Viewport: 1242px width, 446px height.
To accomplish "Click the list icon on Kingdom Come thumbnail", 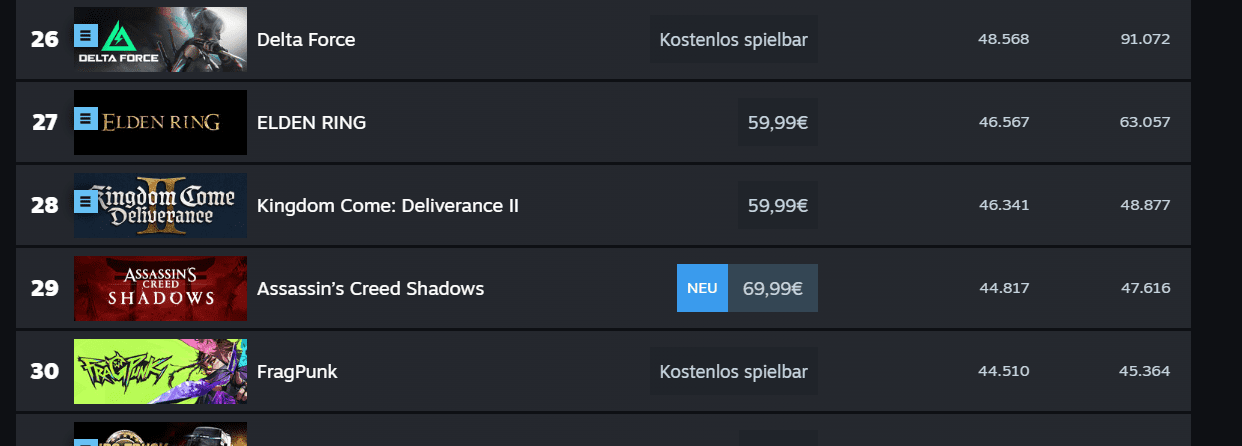I will point(85,203).
